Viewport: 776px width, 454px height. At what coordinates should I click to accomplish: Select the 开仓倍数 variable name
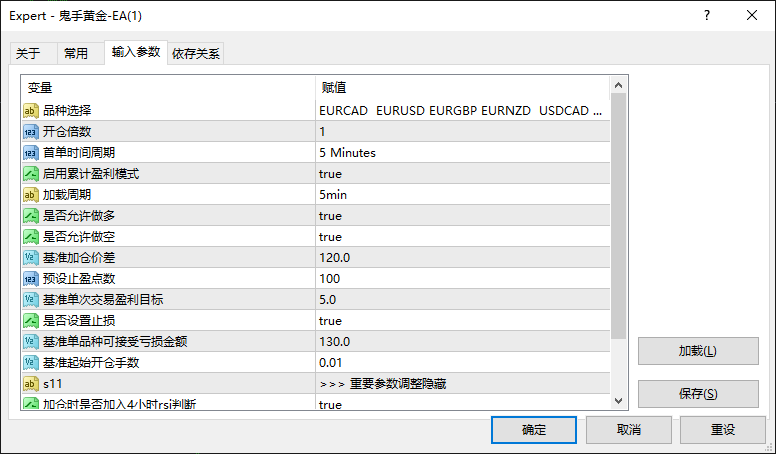click(67, 132)
